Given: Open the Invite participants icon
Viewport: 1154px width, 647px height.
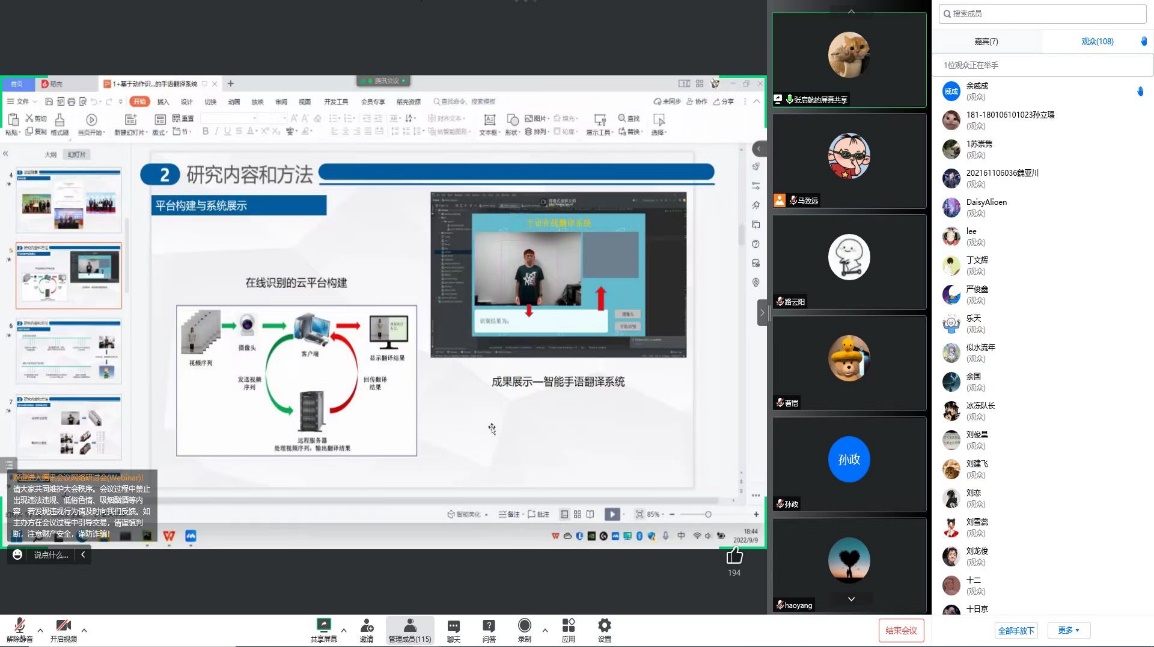Looking at the screenshot, I should coord(367,629).
